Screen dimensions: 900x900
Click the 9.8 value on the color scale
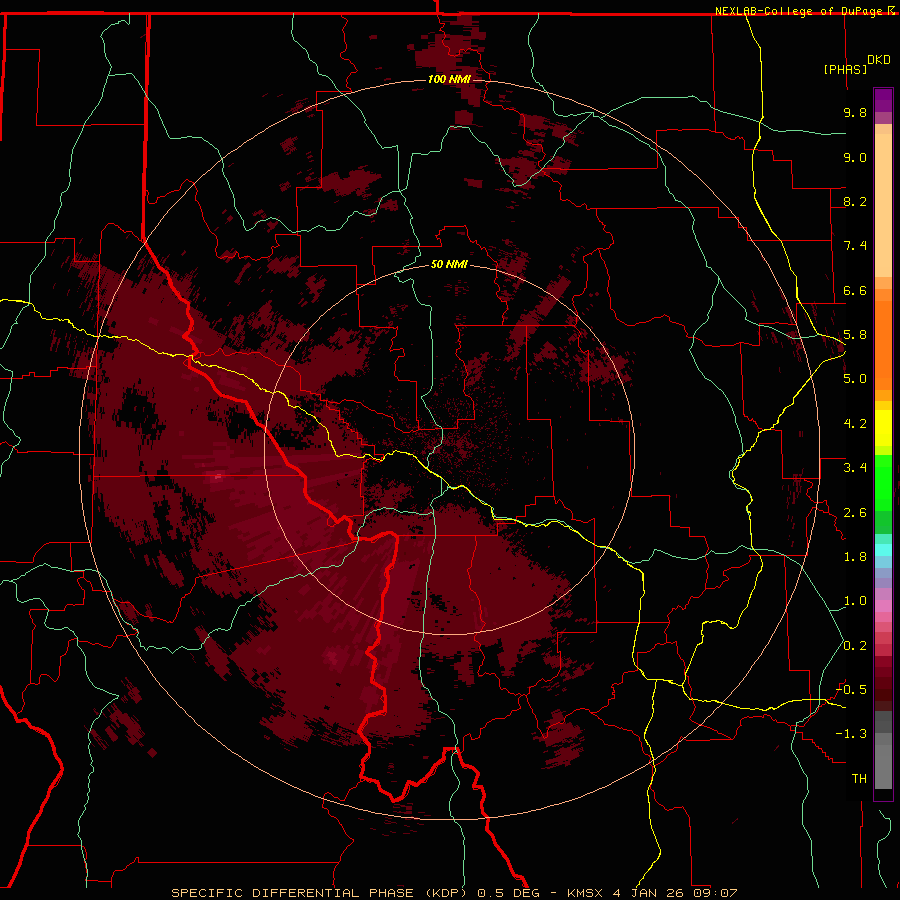pyautogui.click(x=855, y=112)
